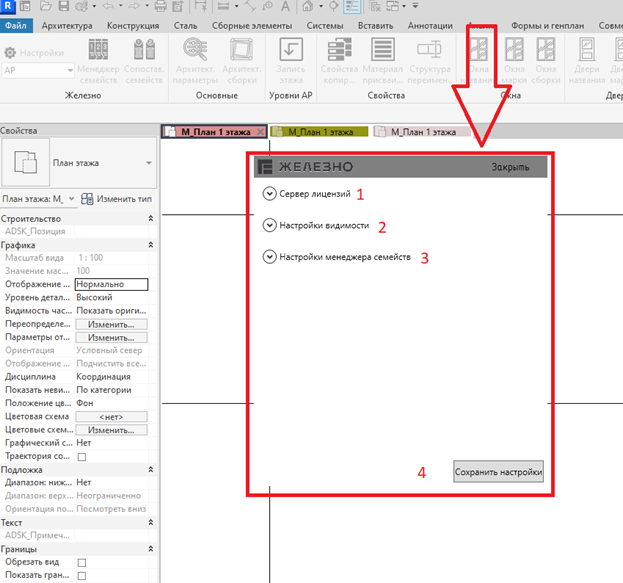Click the Undo arrow in quick access toolbar
This screenshot has height=583, width=623.
pos(108,6)
